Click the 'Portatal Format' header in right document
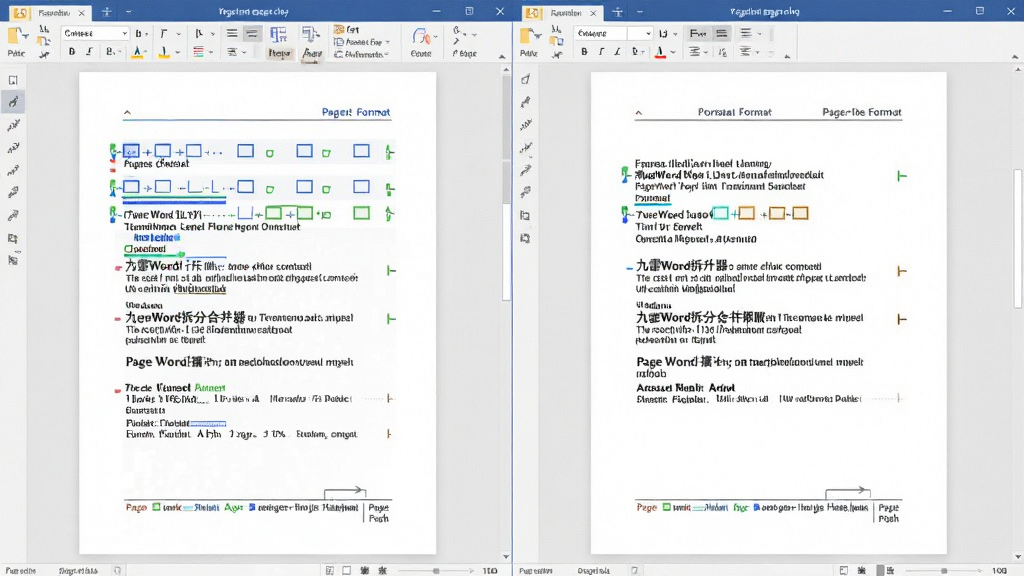 coord(735,112)
